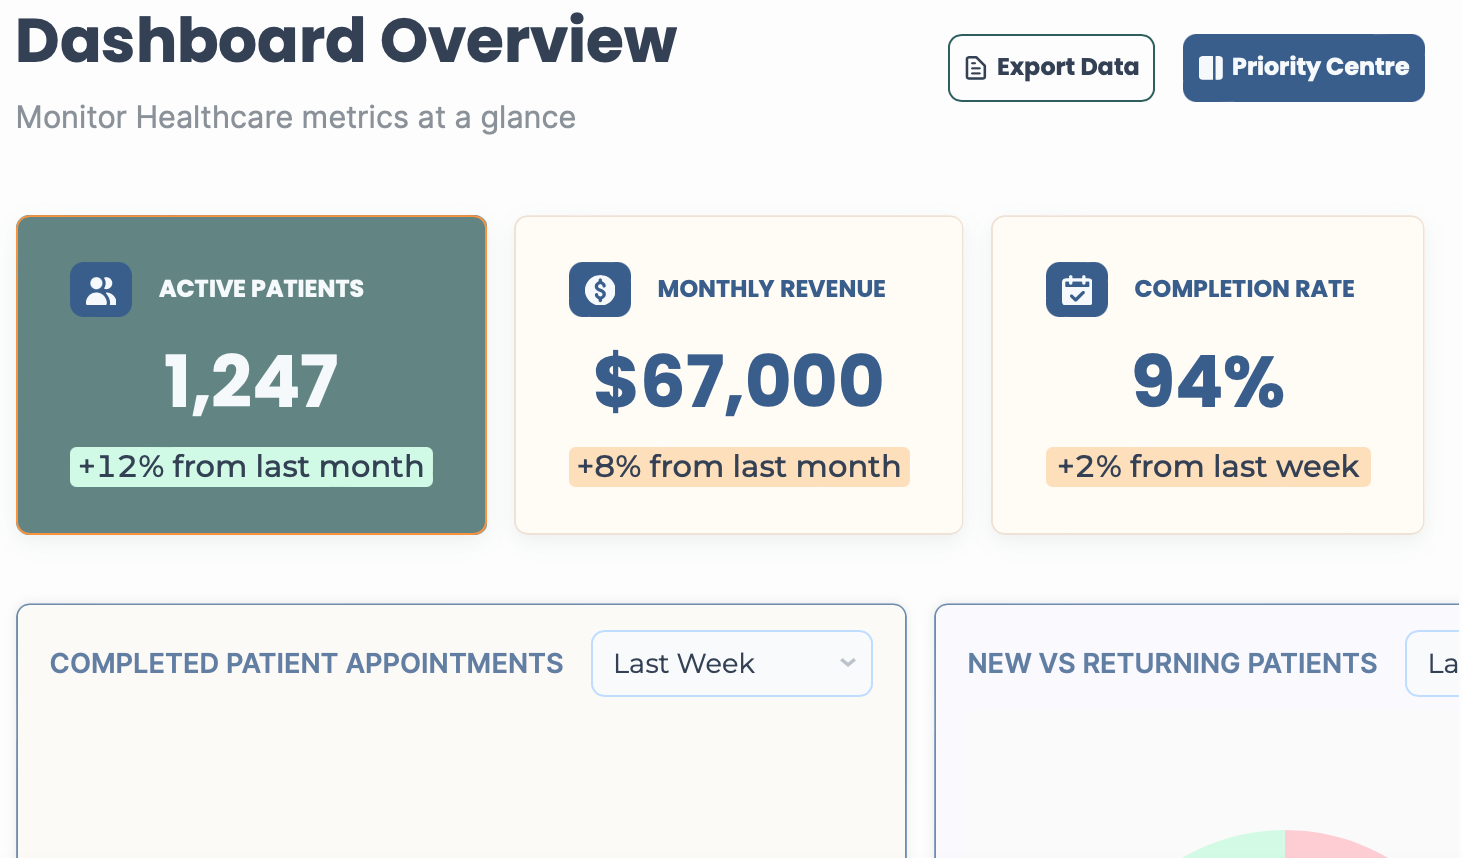
Task: Toggle the highlighted Active Patients card selection
Action: coord(251,375)
